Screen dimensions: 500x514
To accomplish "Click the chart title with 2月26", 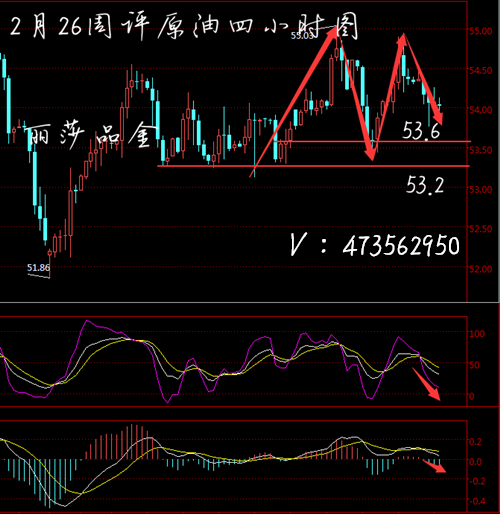I will pyautogui.click(x=184, y=27).
